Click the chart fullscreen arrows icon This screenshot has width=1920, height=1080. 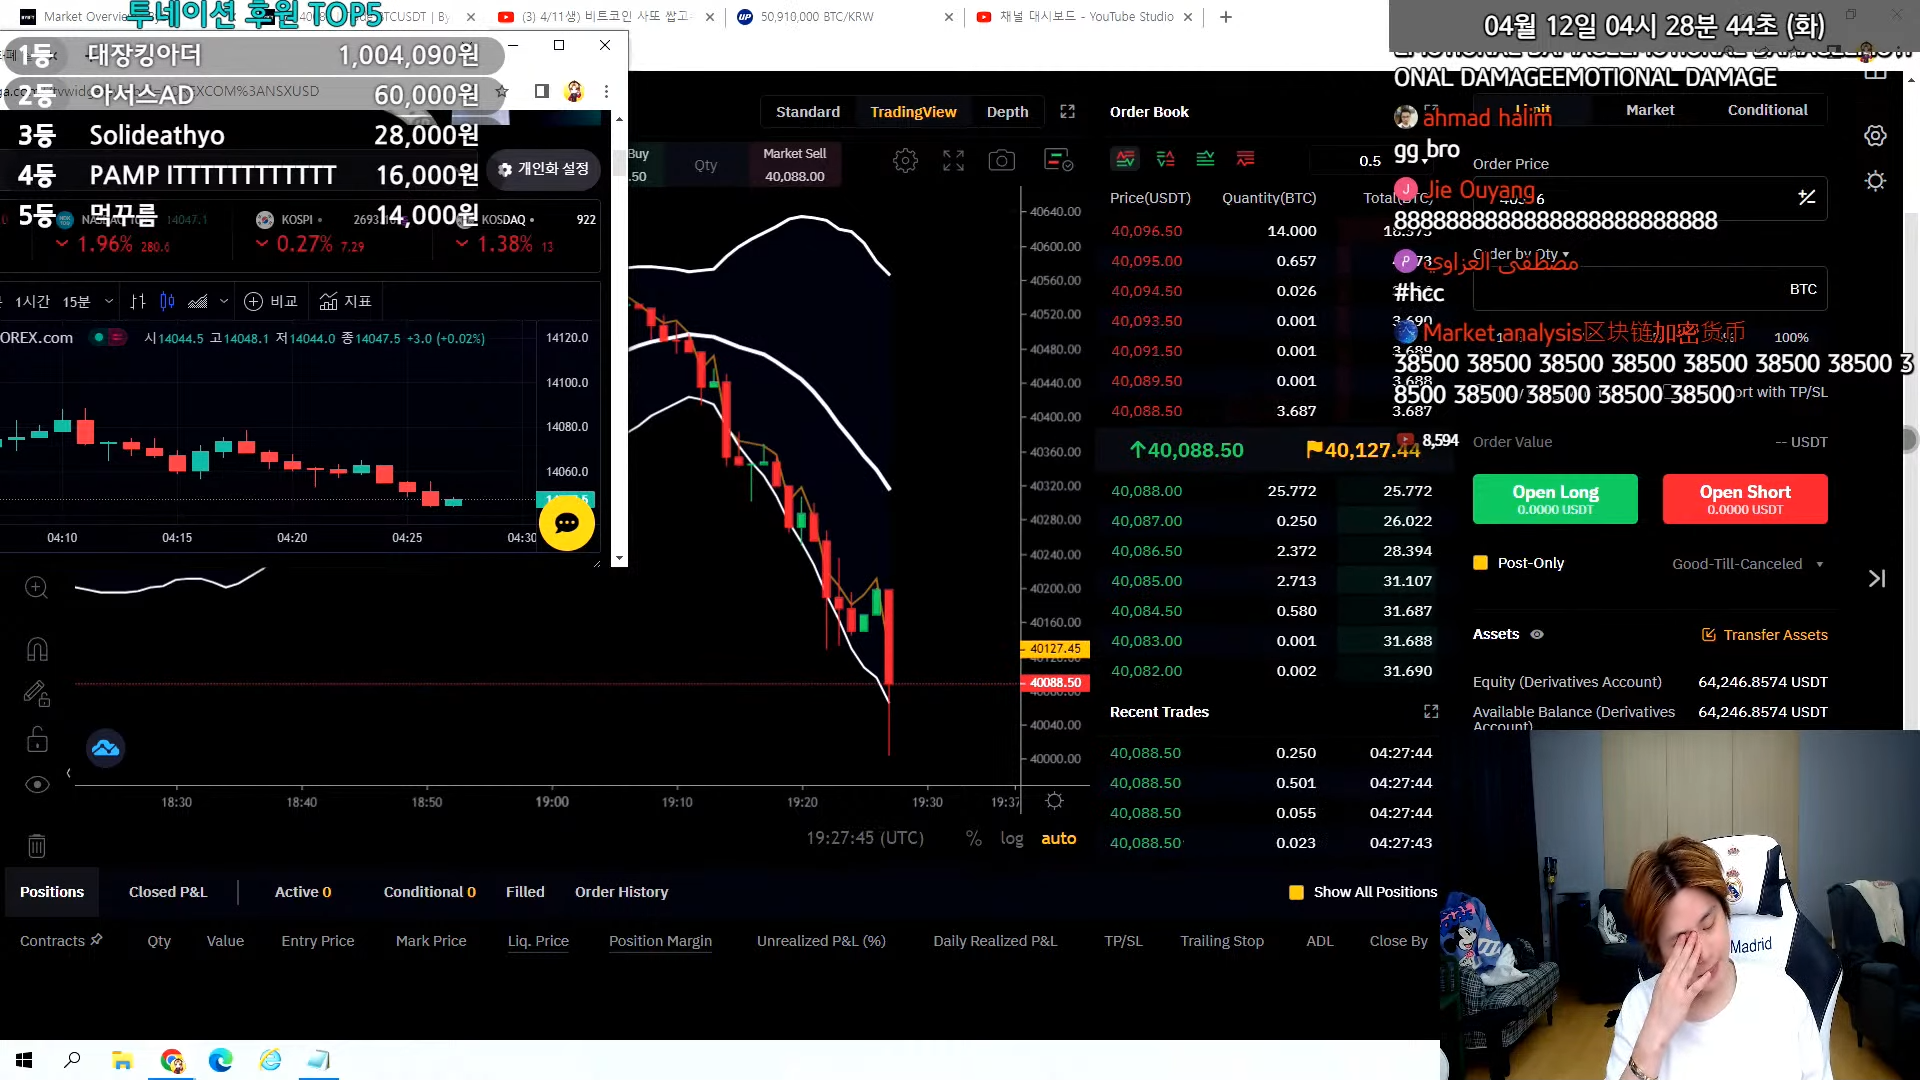point(953,160)
